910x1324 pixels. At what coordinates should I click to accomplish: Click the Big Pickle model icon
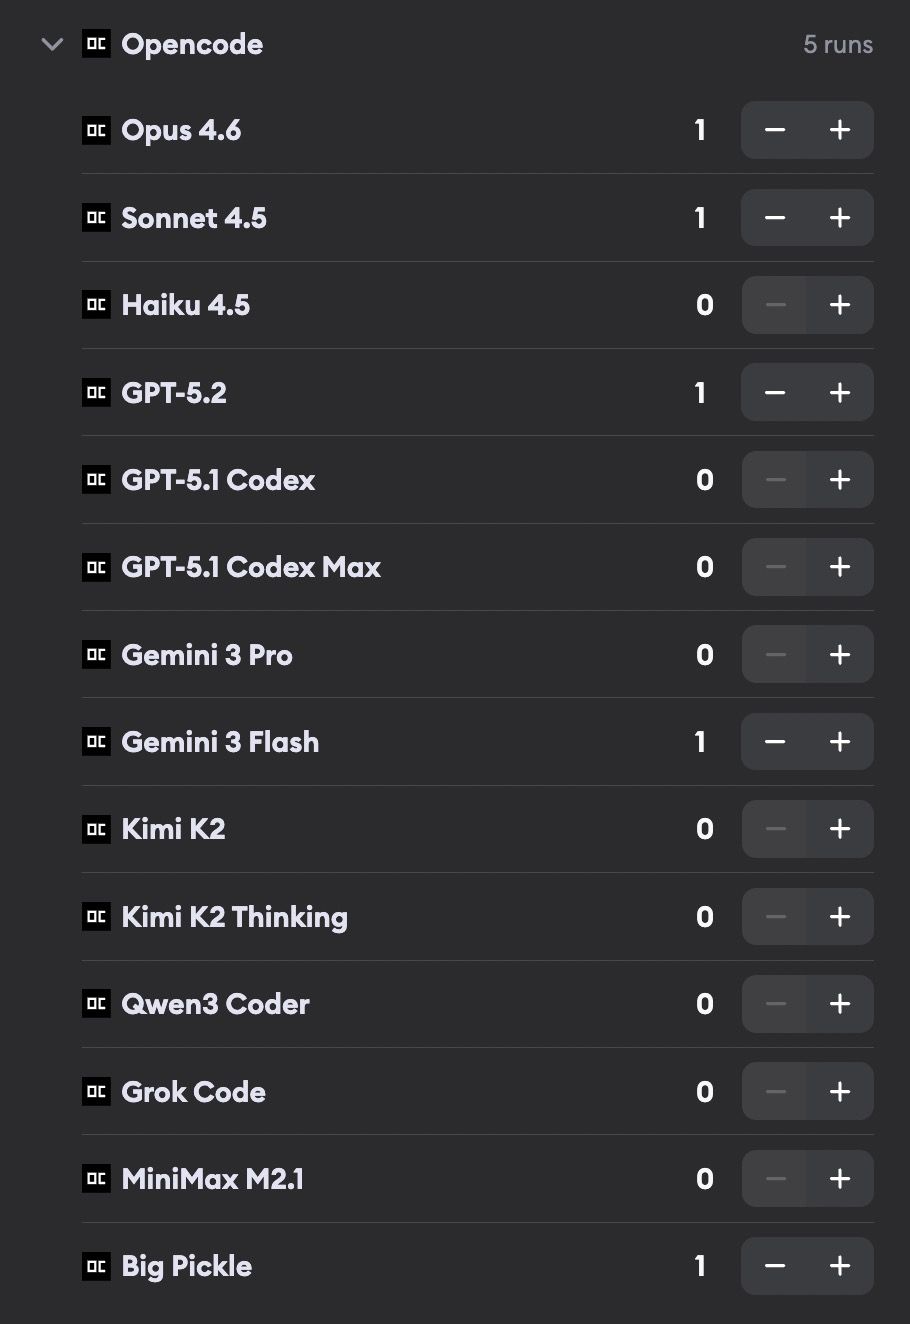(x=96, y=1266)
